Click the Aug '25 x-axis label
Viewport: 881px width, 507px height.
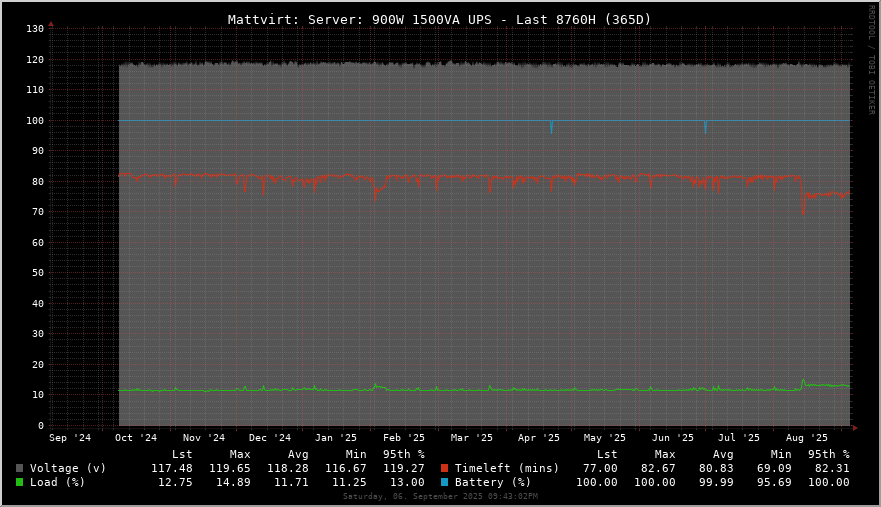807,438
